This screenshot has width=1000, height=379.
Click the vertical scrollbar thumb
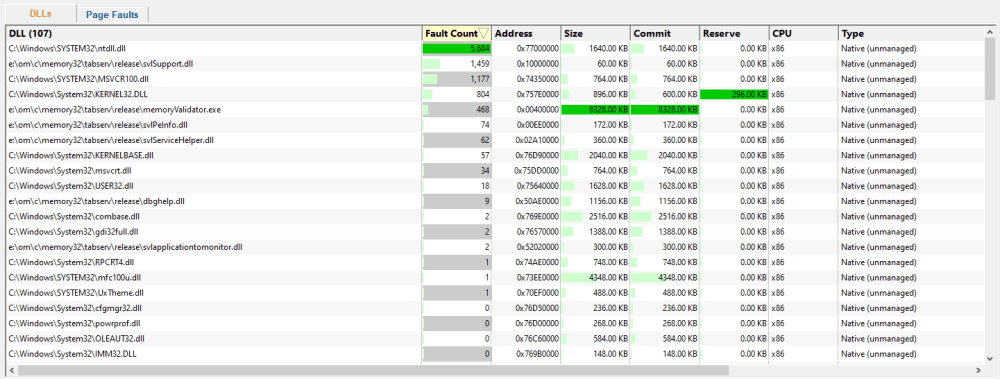coord(990,69)
